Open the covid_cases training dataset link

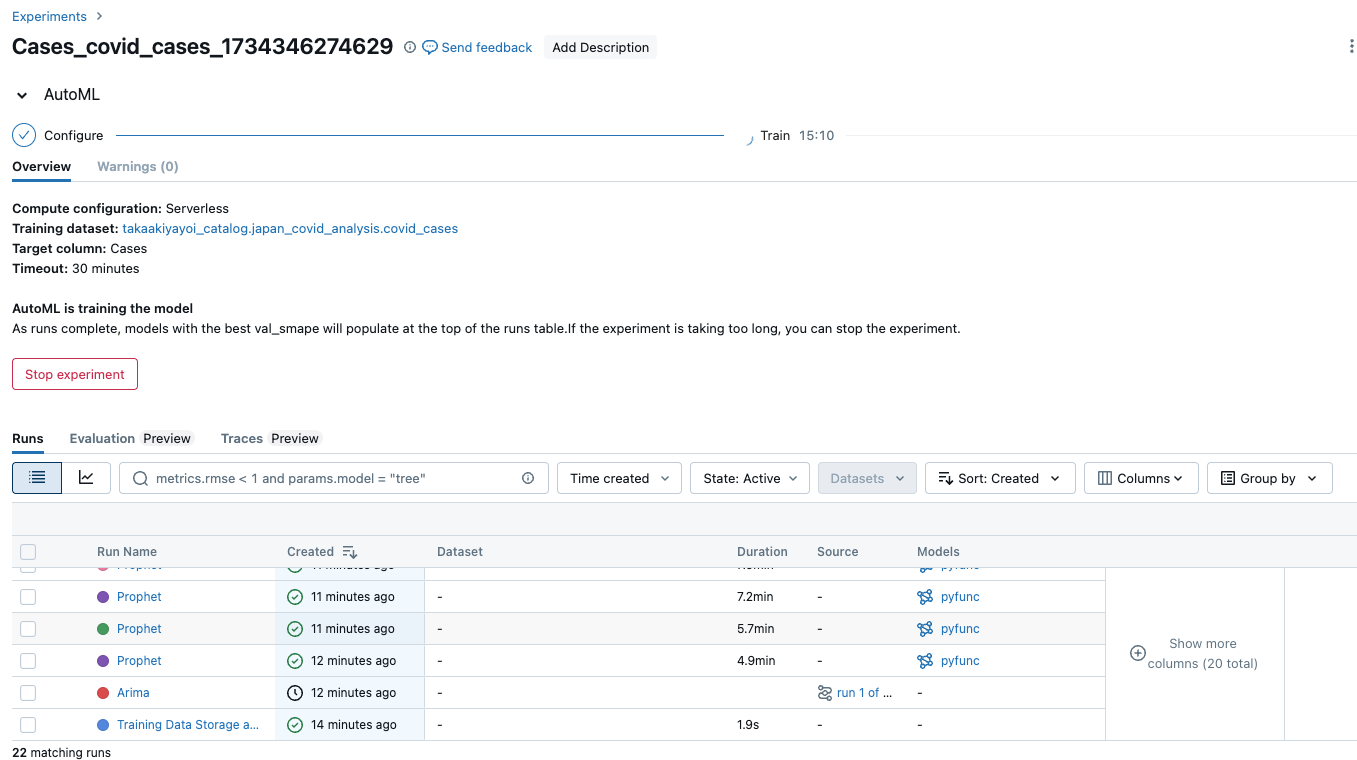point(290,228)
